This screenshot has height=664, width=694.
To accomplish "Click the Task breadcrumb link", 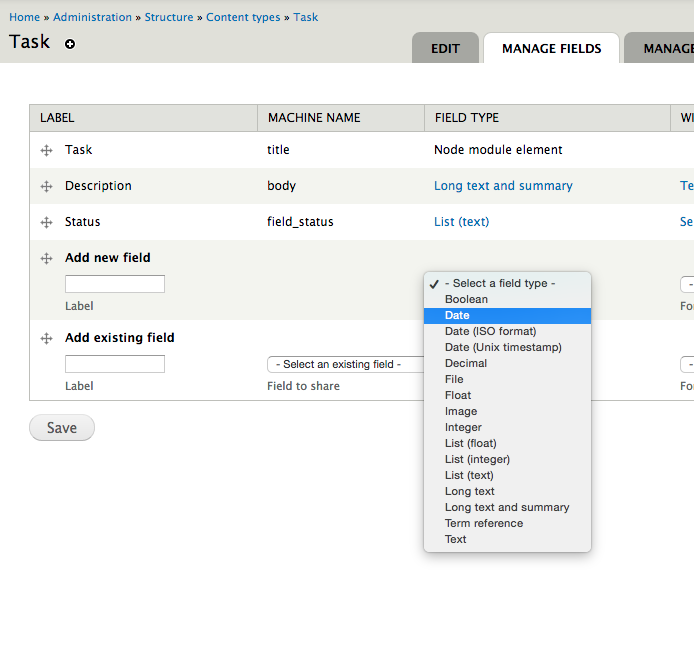I will coord(305,17).
